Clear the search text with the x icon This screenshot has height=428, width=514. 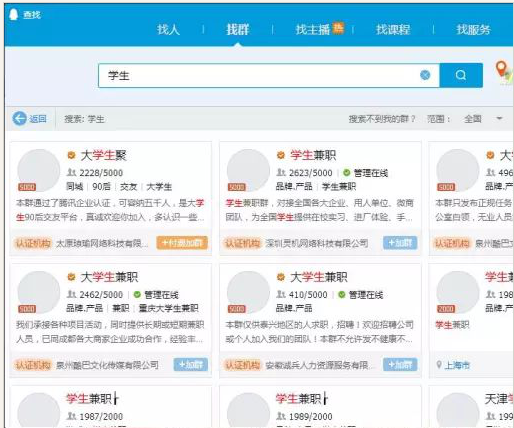click(425, 75)
